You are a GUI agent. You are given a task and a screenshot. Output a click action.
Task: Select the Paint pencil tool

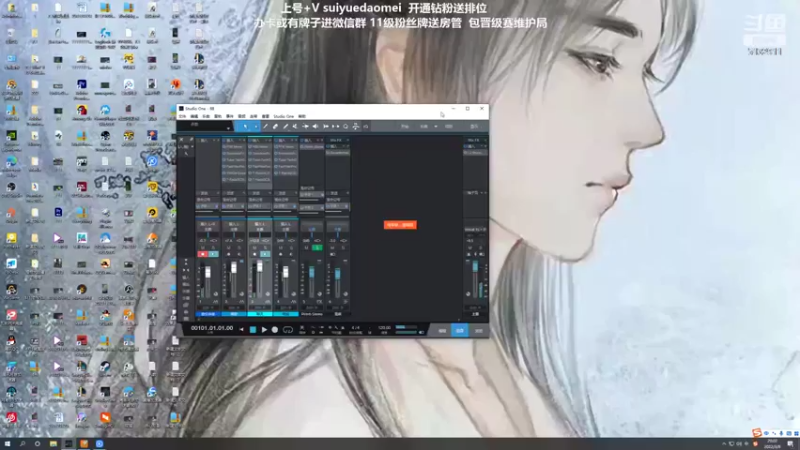tap(285, 126)
